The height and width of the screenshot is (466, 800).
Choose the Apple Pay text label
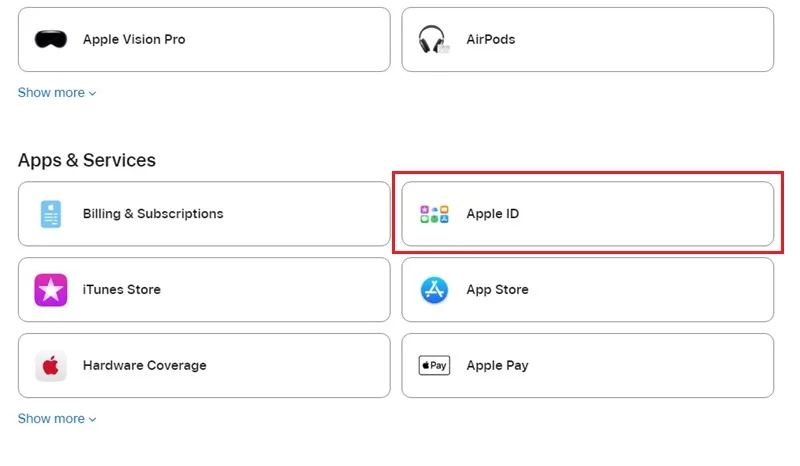point(497,365)
